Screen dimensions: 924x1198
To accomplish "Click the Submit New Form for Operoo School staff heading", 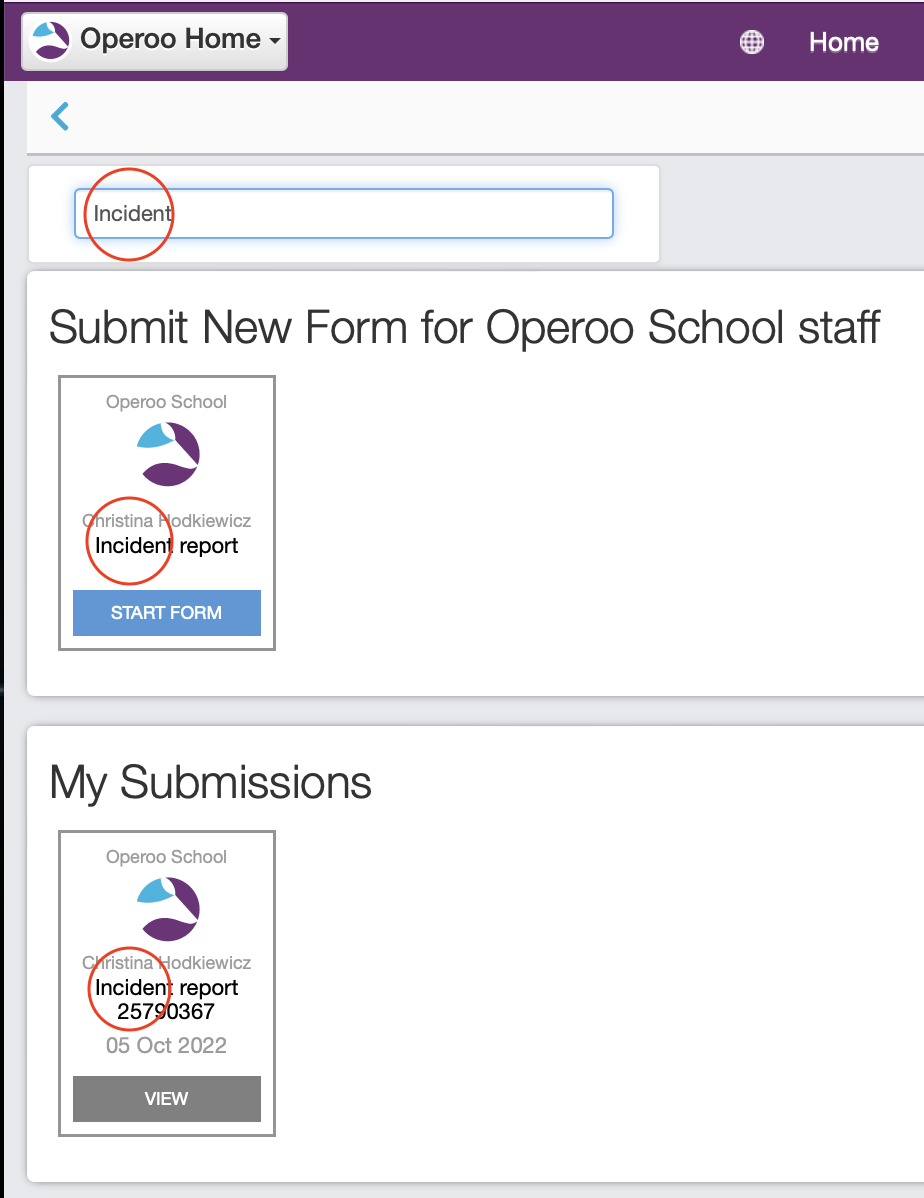I will click(465, 328).
